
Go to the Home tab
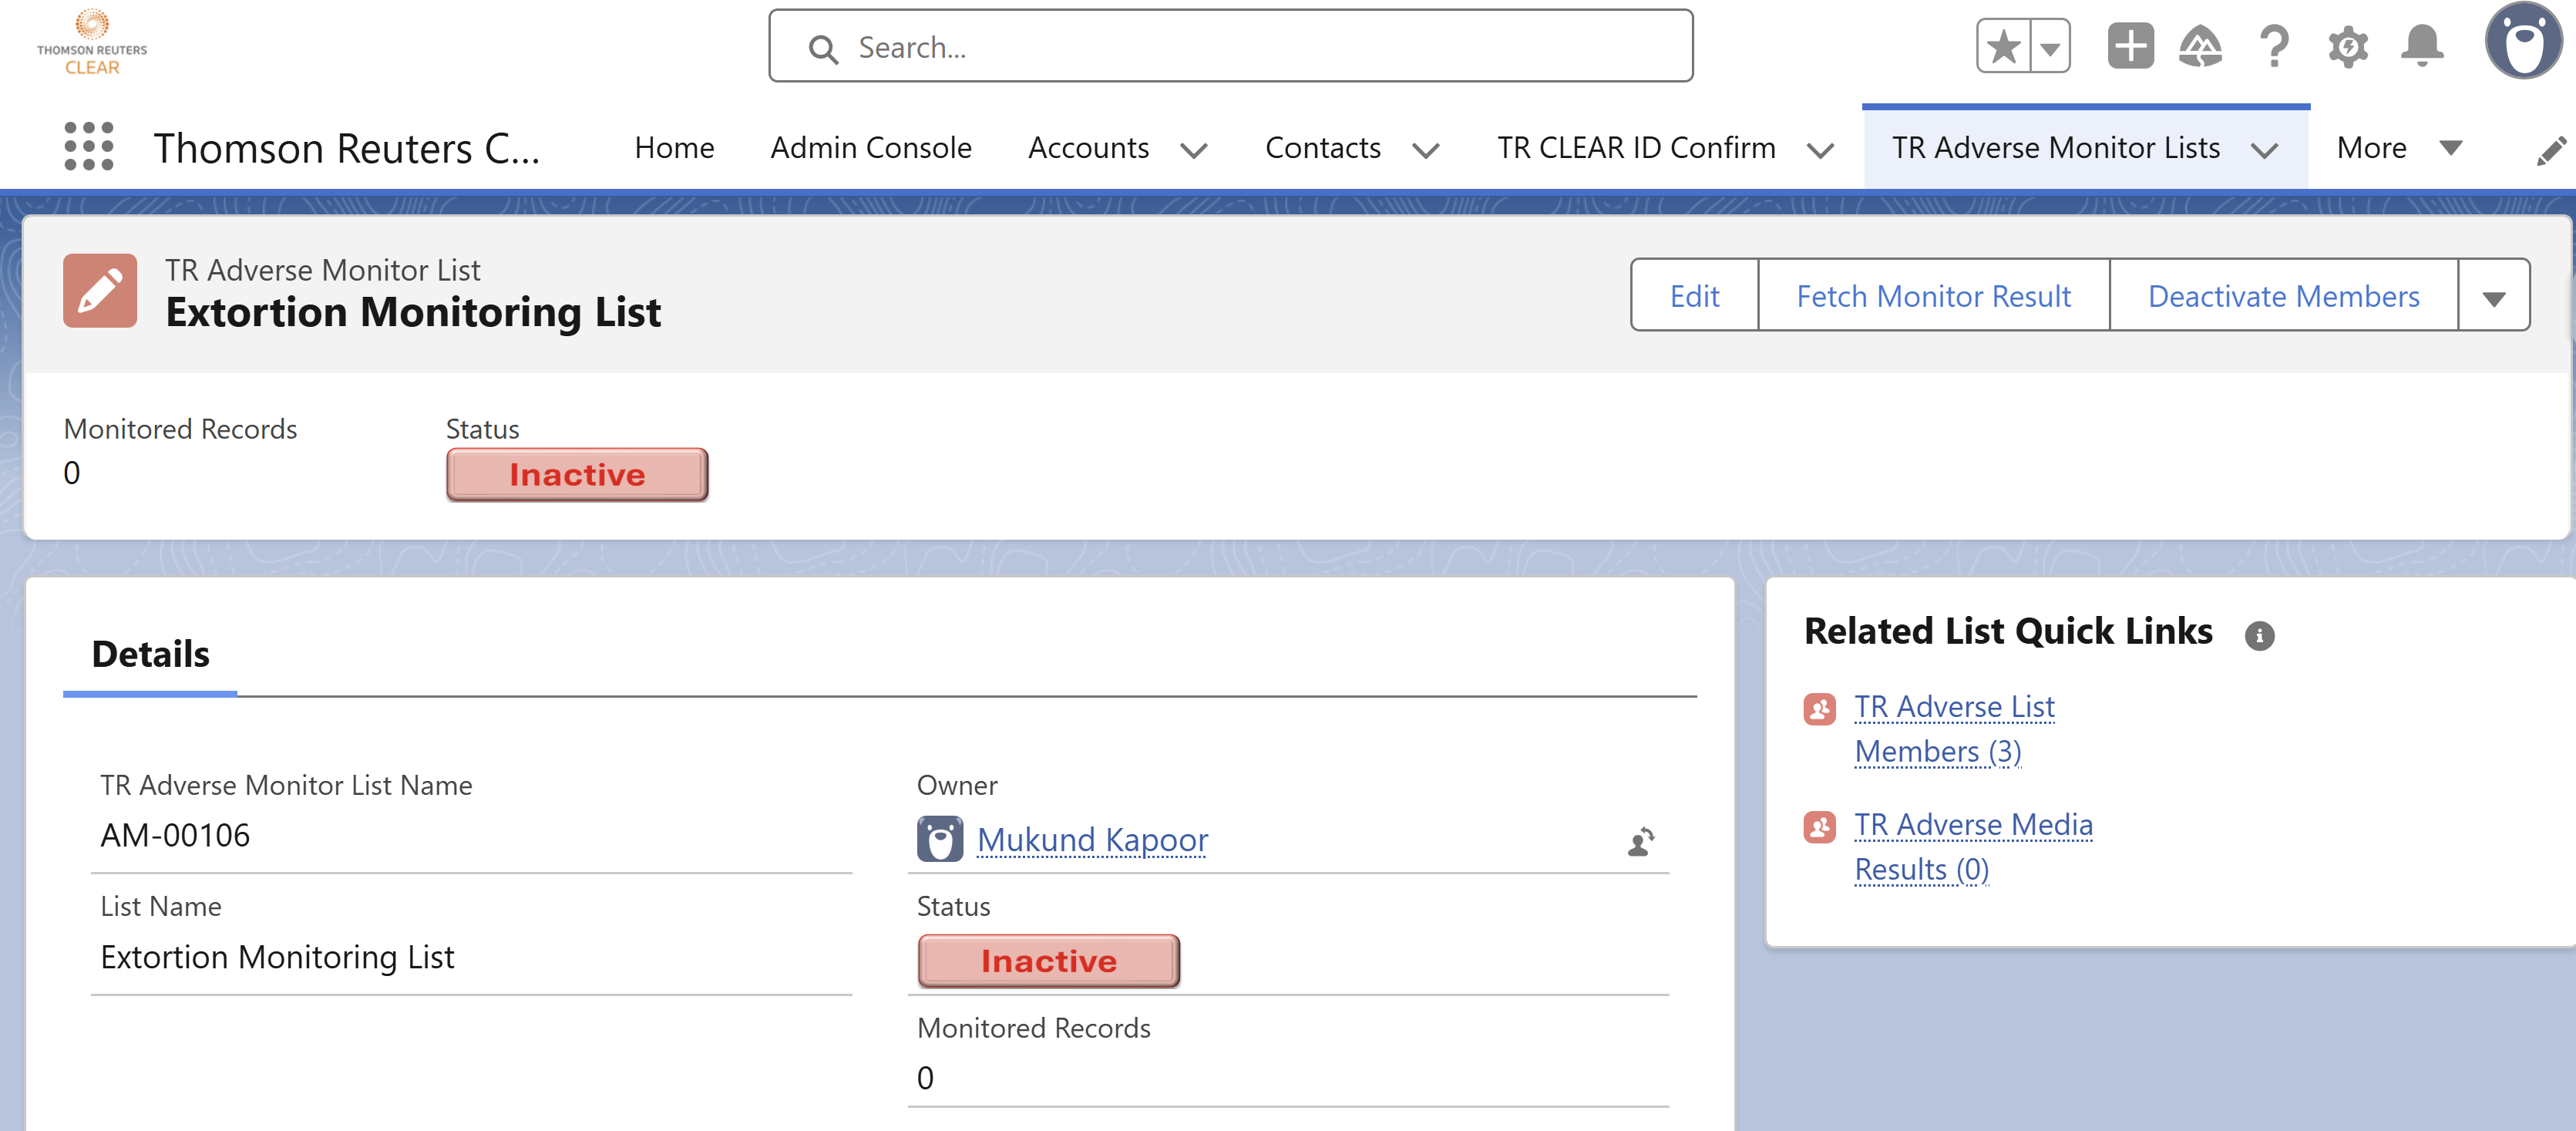point(674,148)
